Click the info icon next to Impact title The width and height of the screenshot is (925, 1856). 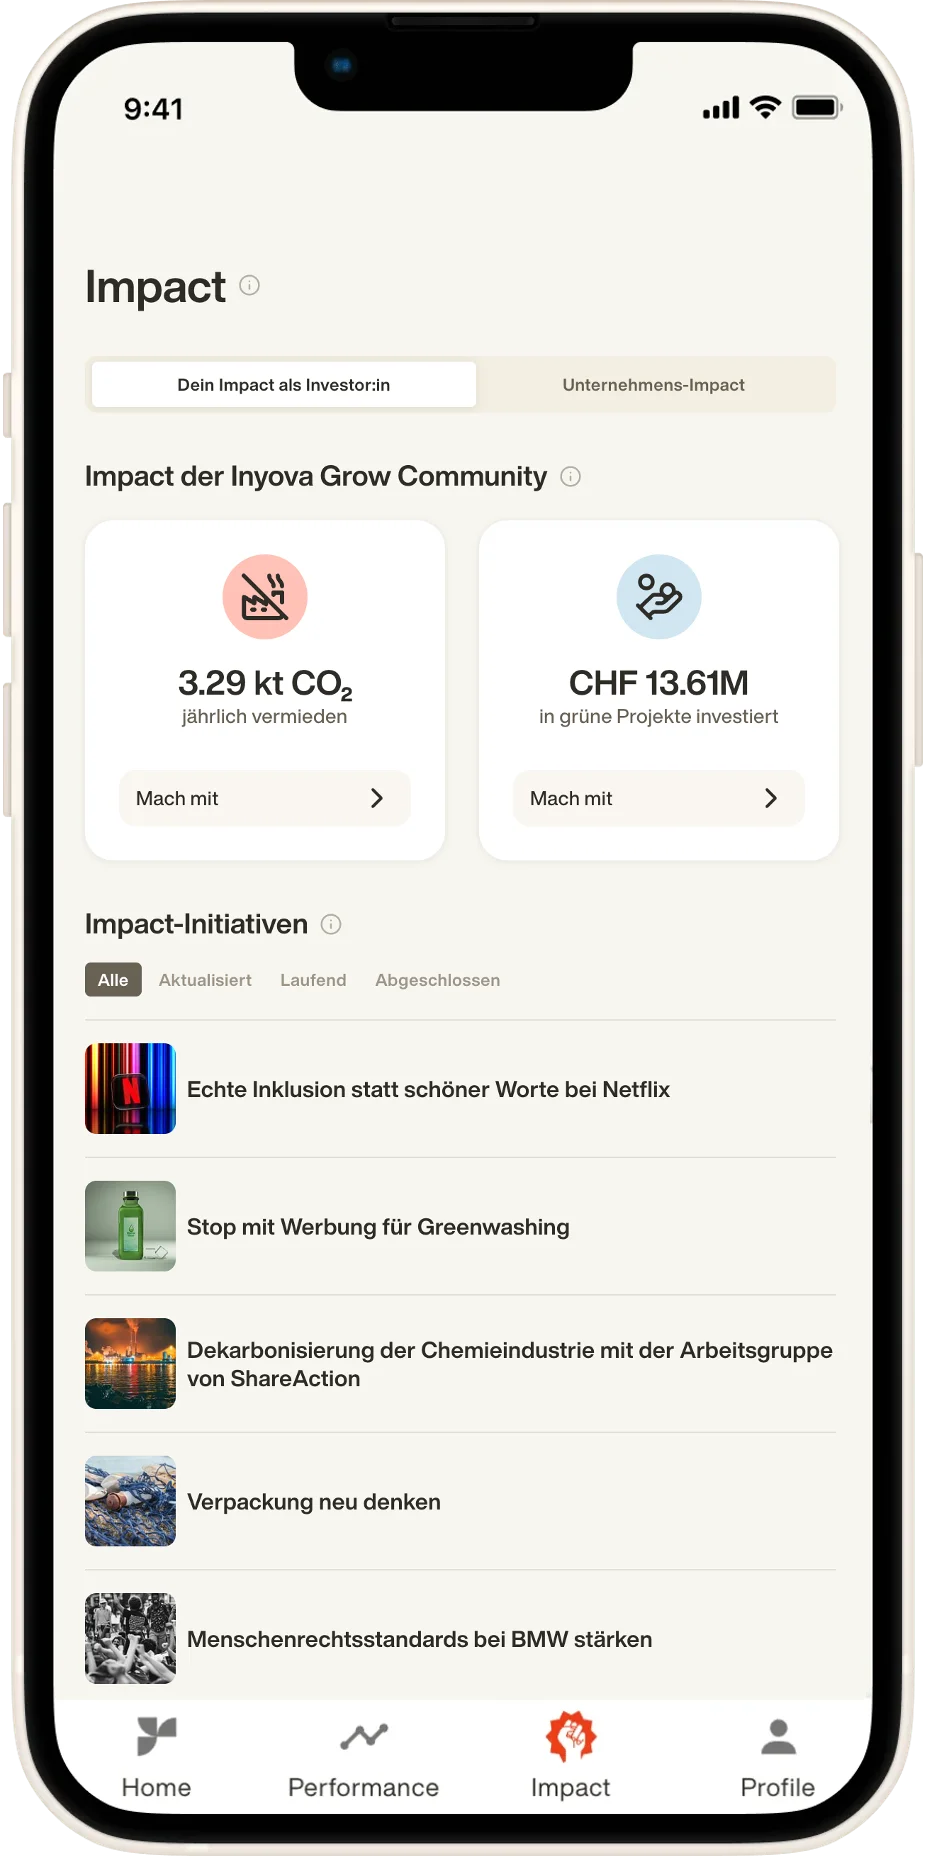(x=250, y=286)
